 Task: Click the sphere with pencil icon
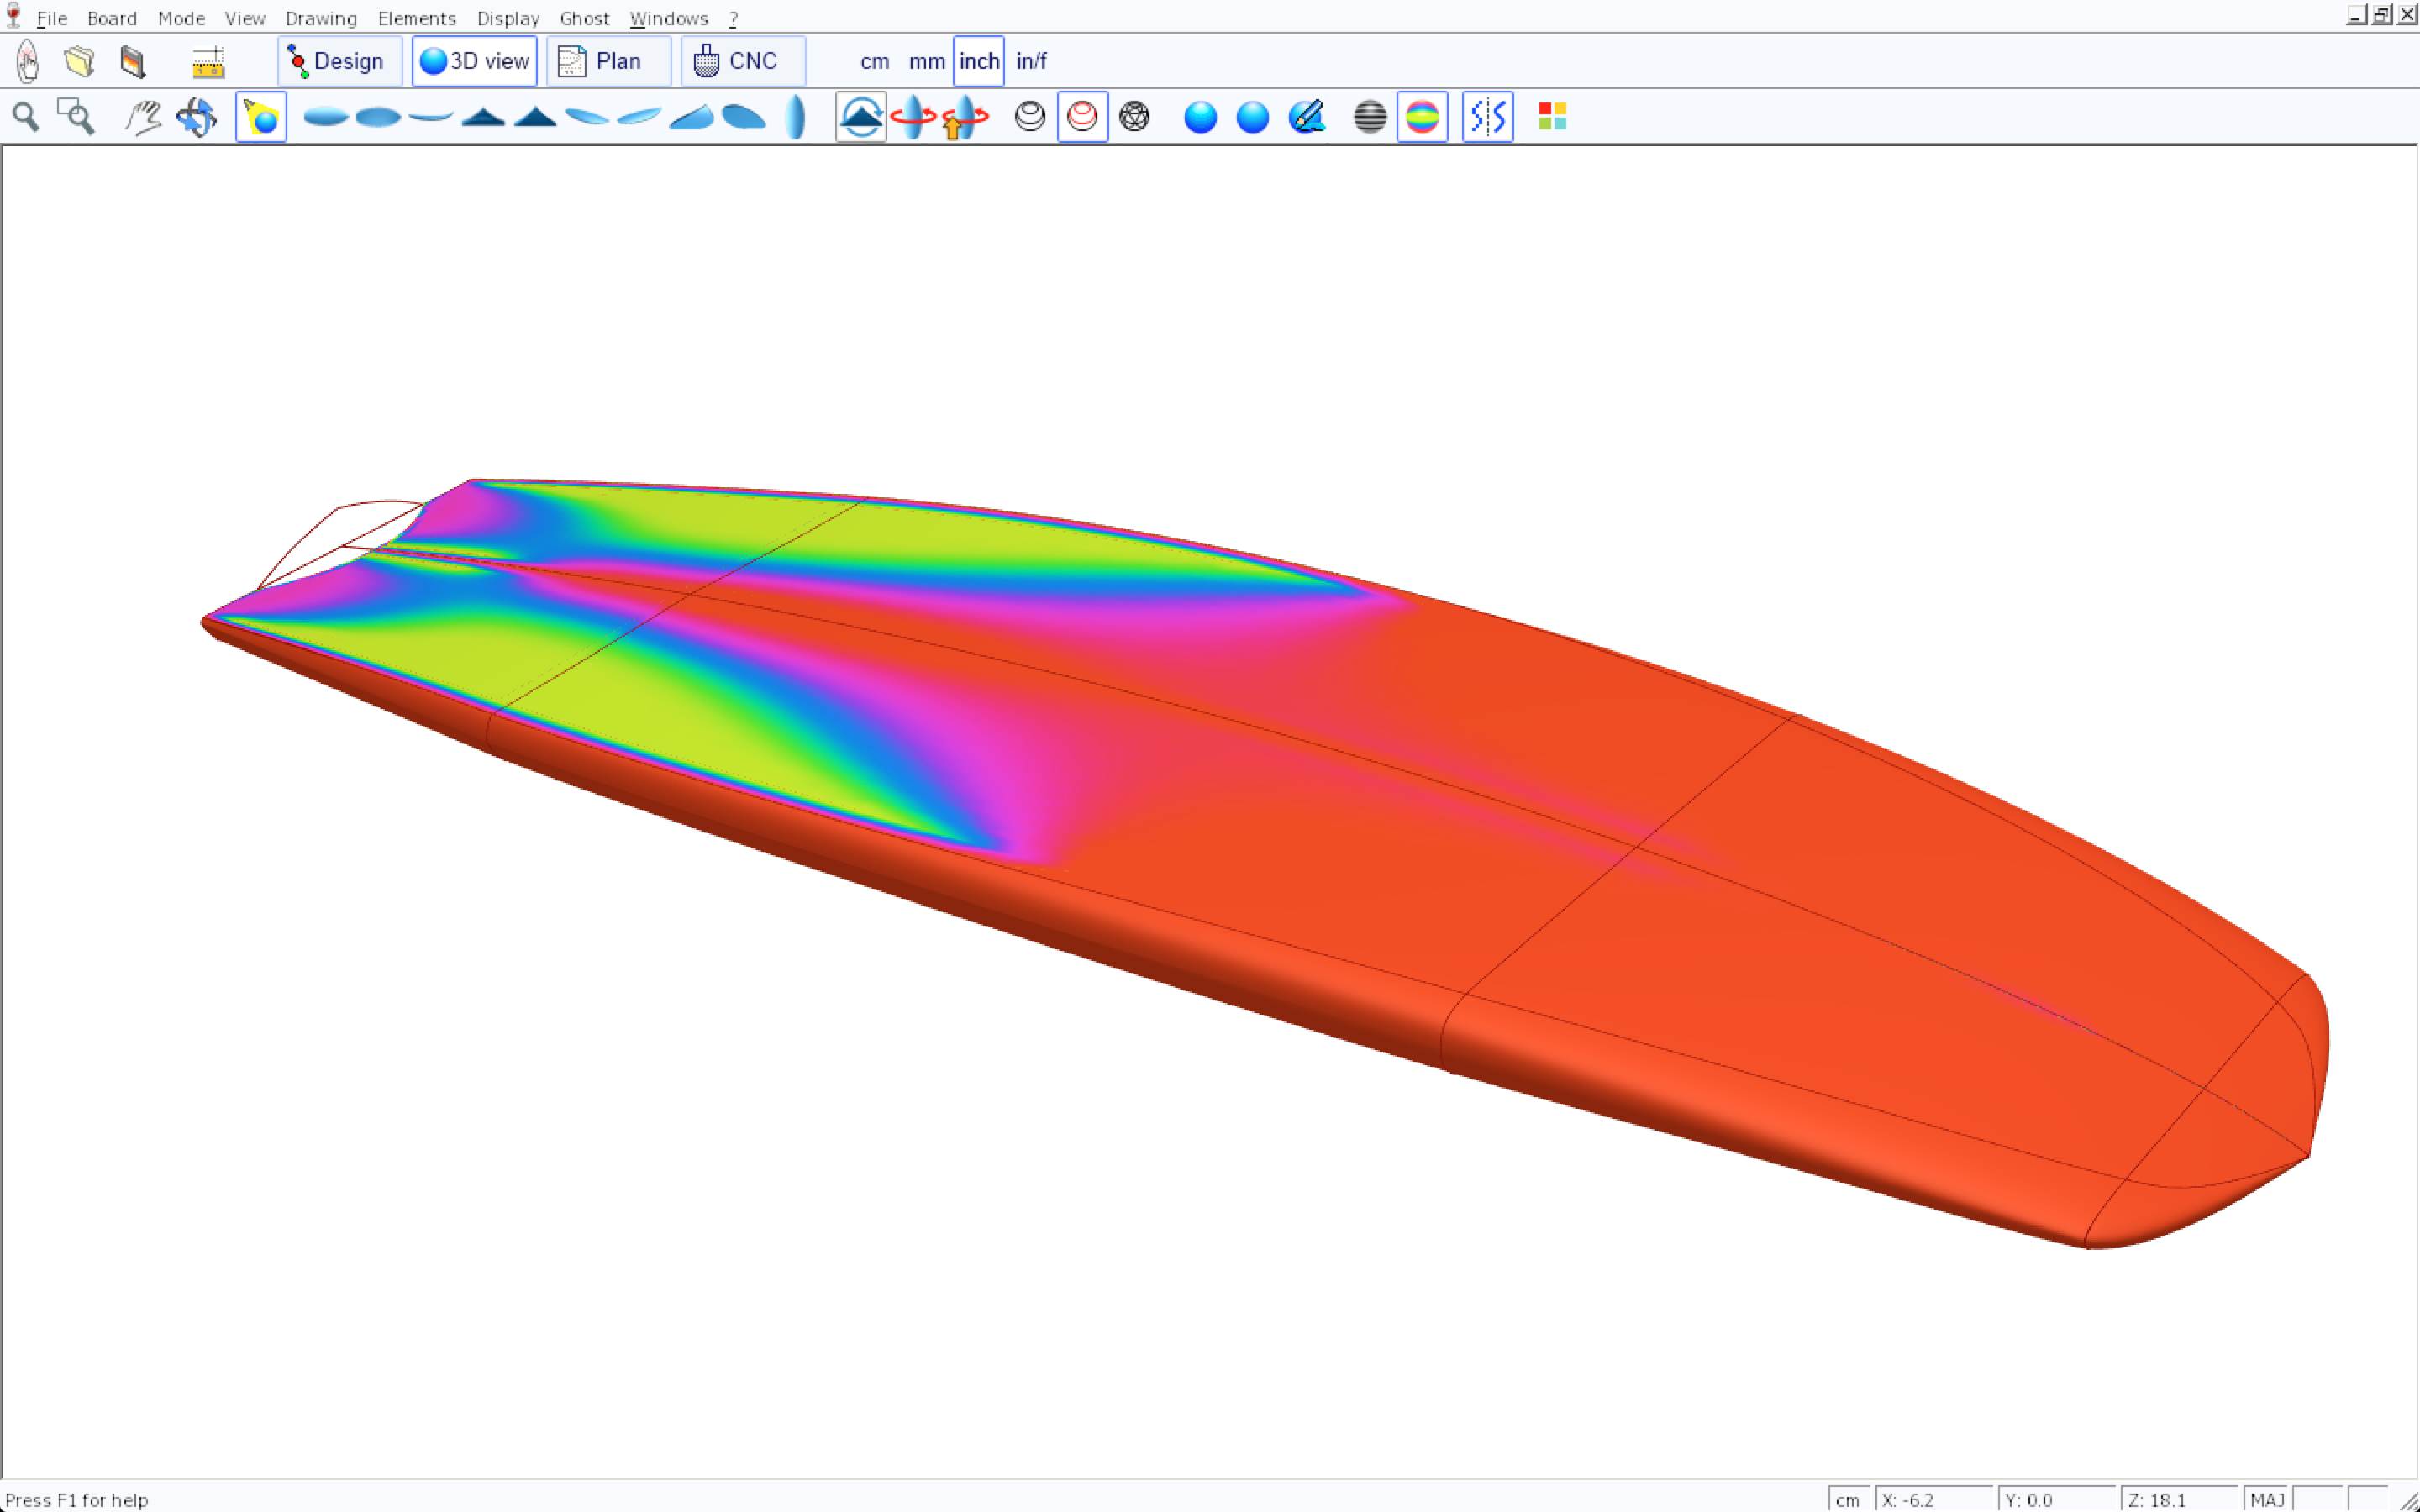1306,117
